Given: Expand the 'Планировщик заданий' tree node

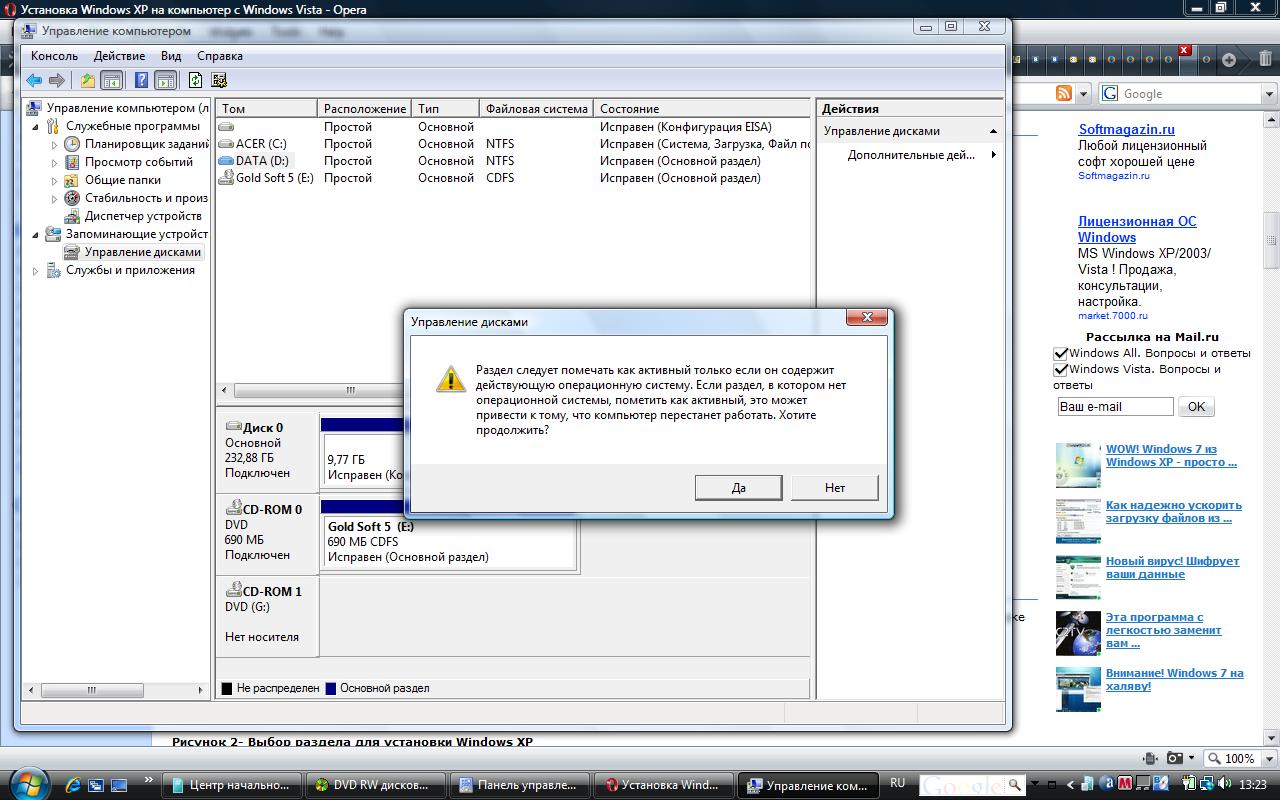Looking at the screenshot, I should (x=55, y=144).
